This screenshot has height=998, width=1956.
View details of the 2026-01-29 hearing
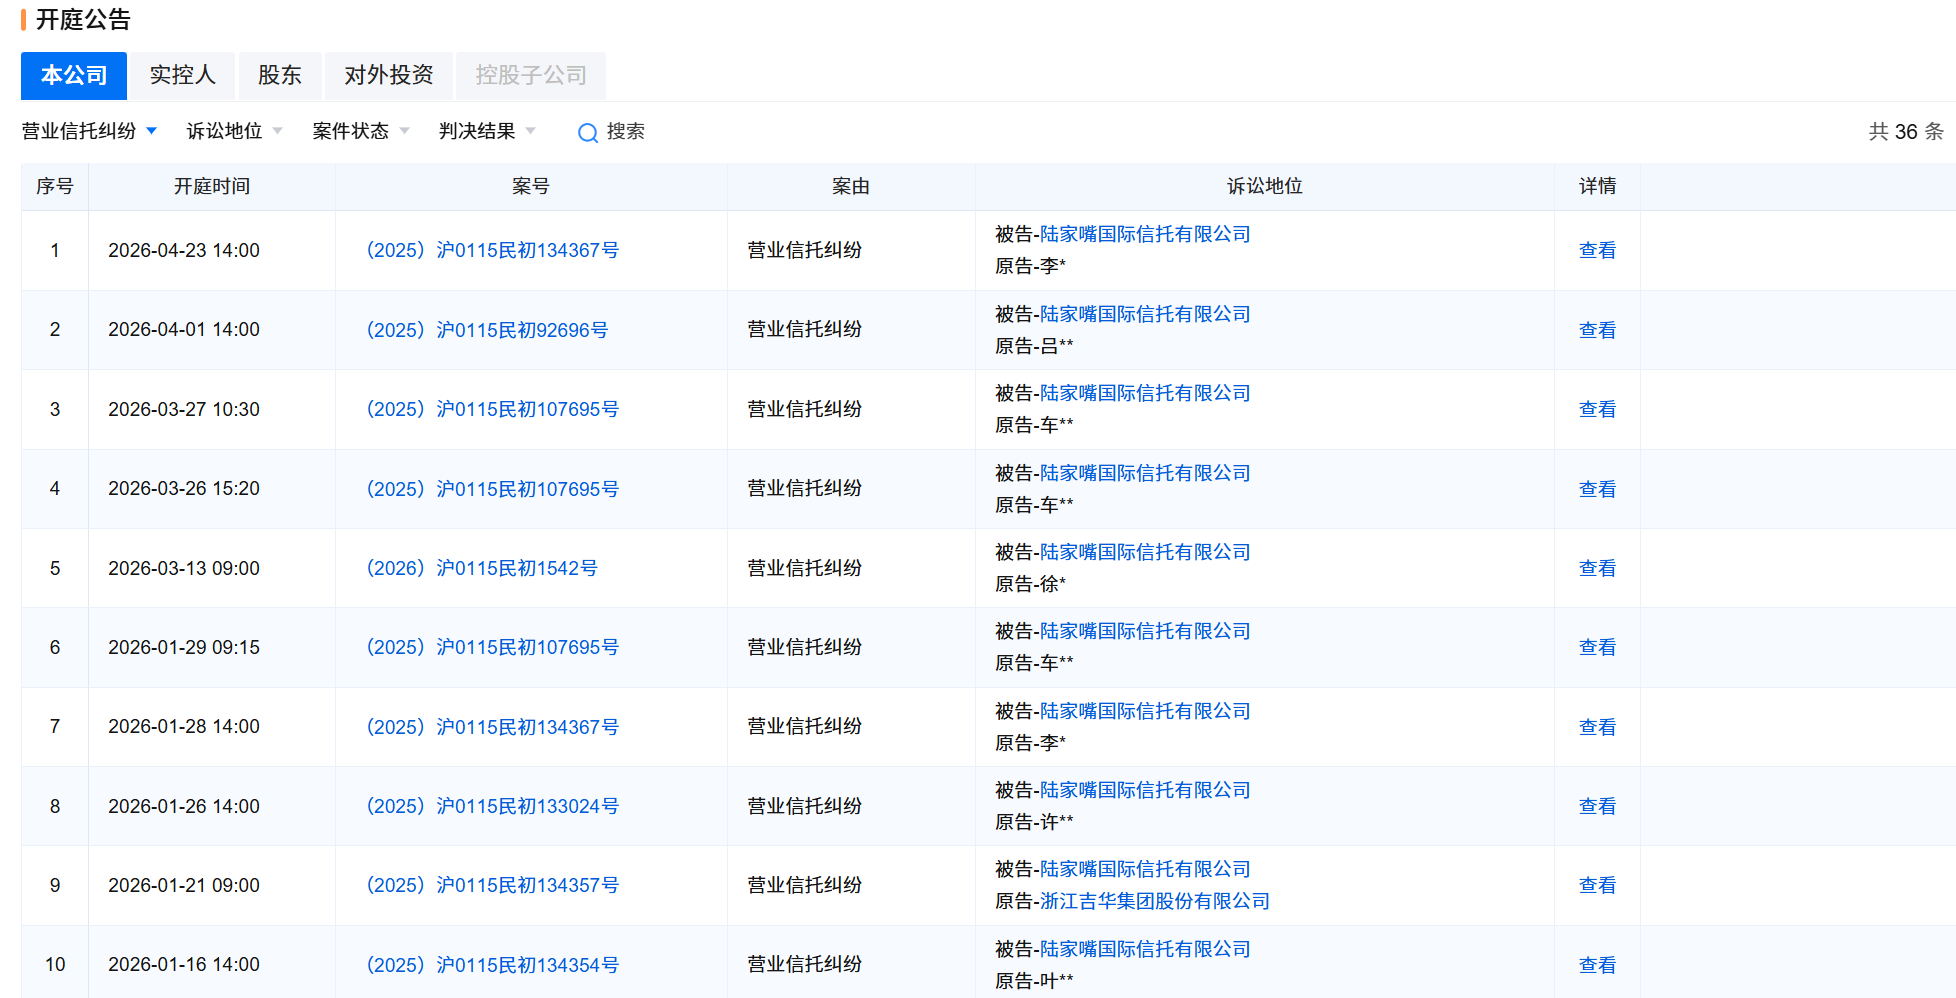pyautogui.click(x=1597, y=647)
